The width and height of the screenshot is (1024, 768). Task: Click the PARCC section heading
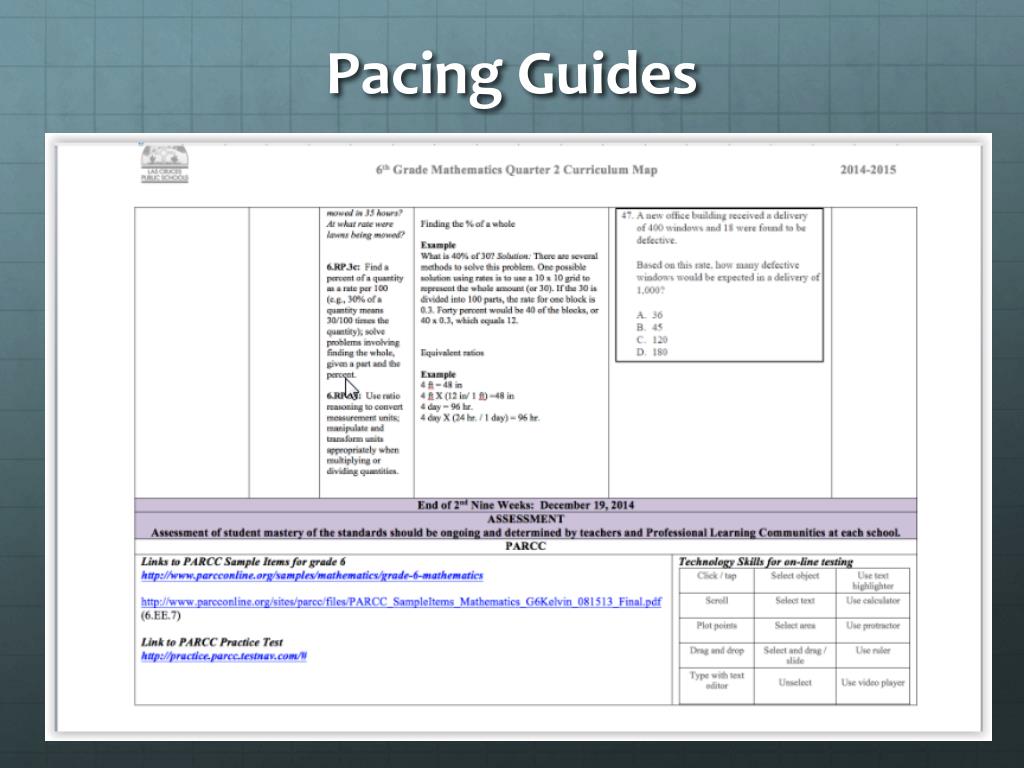[x=526, y=546]
